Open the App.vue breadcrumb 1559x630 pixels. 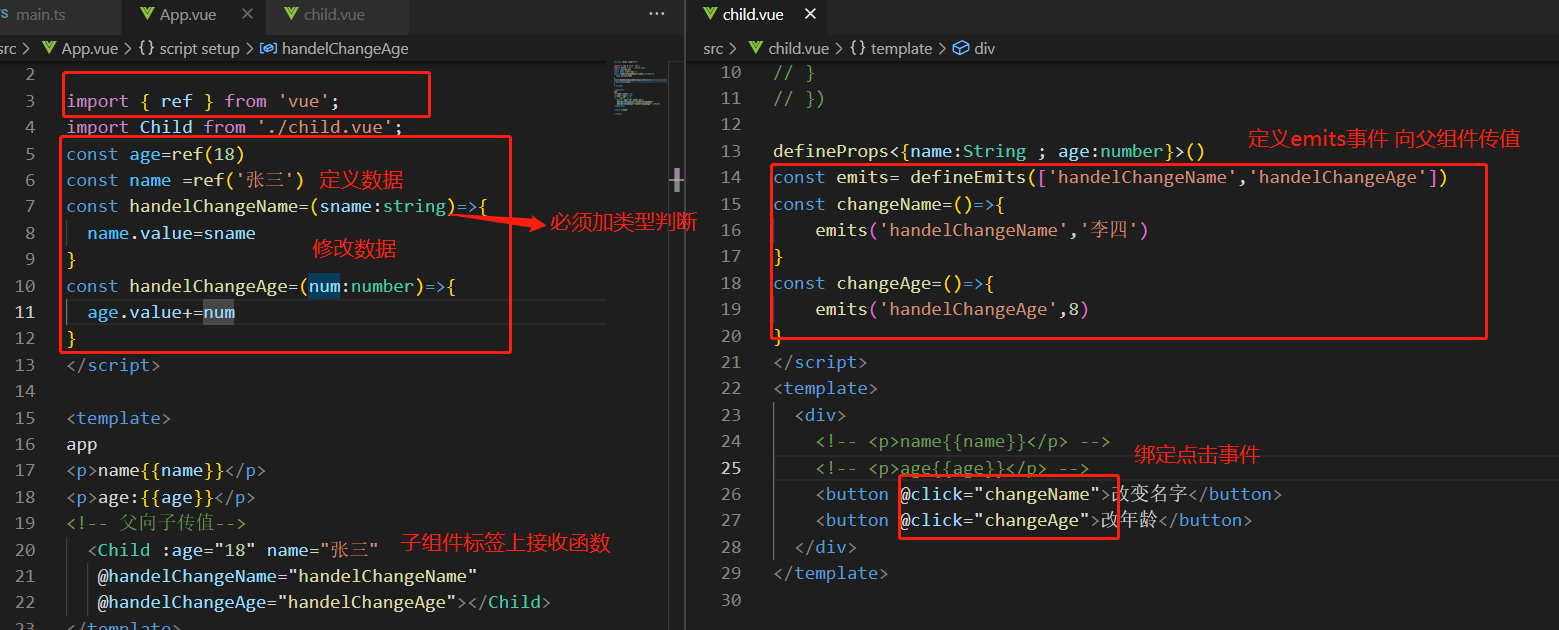(90, 48)
